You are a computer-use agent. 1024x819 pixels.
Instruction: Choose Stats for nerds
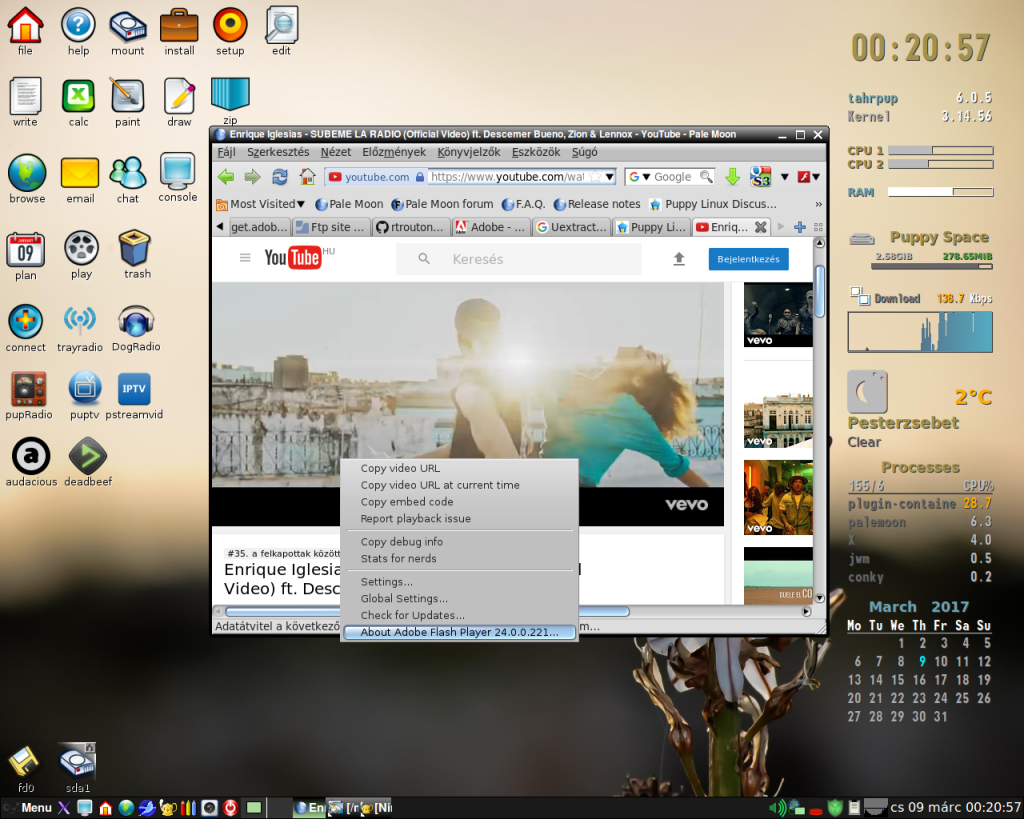398,558
